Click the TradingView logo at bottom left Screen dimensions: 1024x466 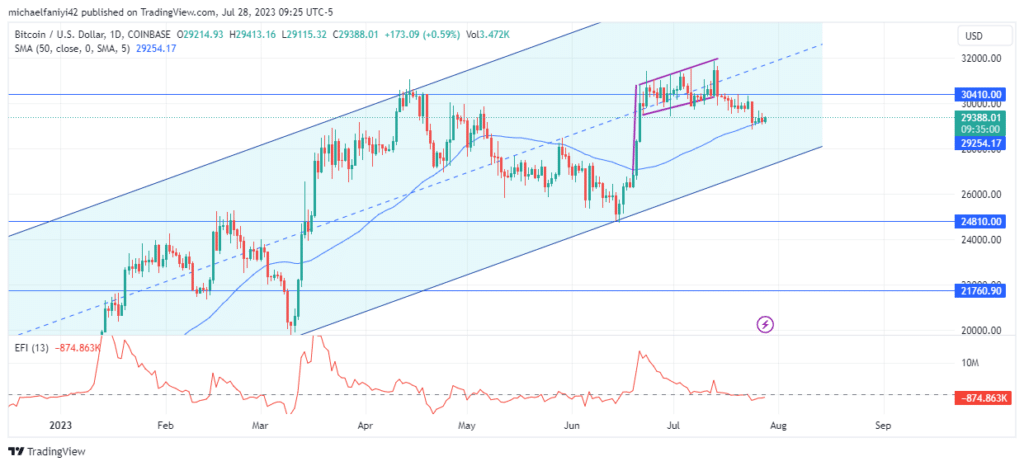[x=46, y=451]
